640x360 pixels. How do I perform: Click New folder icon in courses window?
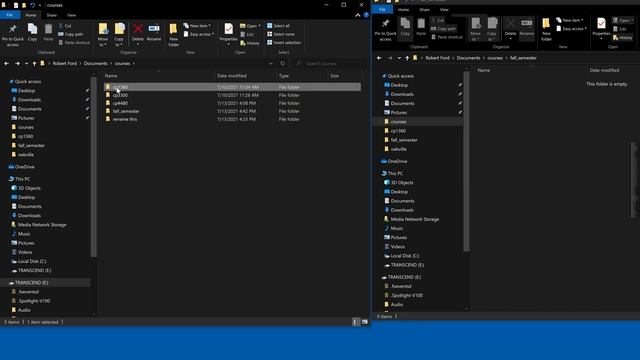173,35
